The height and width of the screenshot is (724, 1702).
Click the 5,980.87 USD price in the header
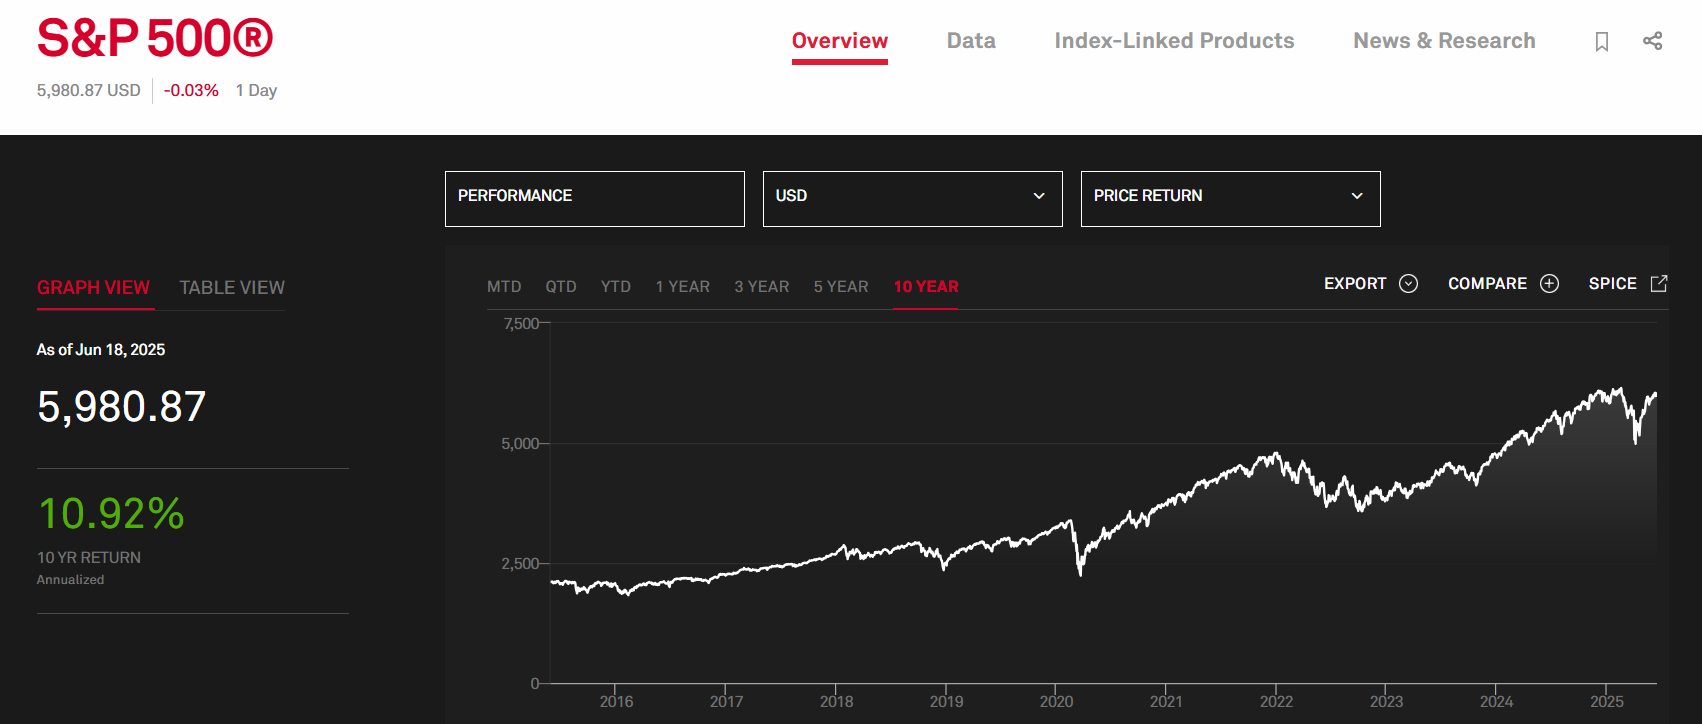[89, 90]
